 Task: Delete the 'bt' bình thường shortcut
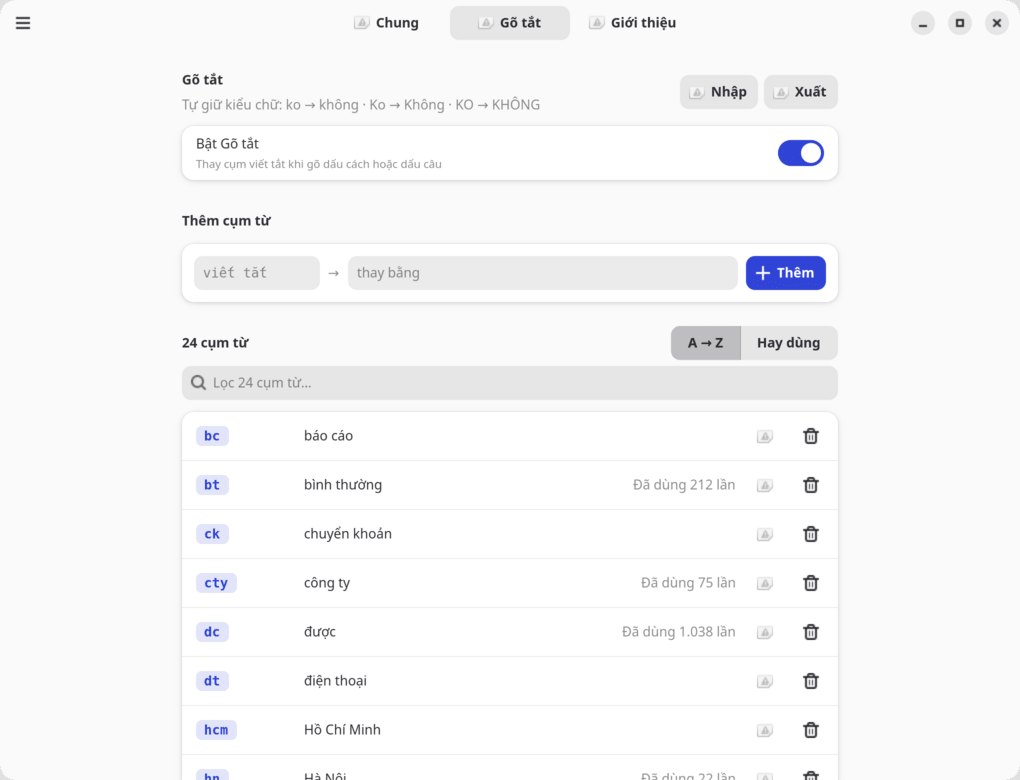(x=811, y=485)
